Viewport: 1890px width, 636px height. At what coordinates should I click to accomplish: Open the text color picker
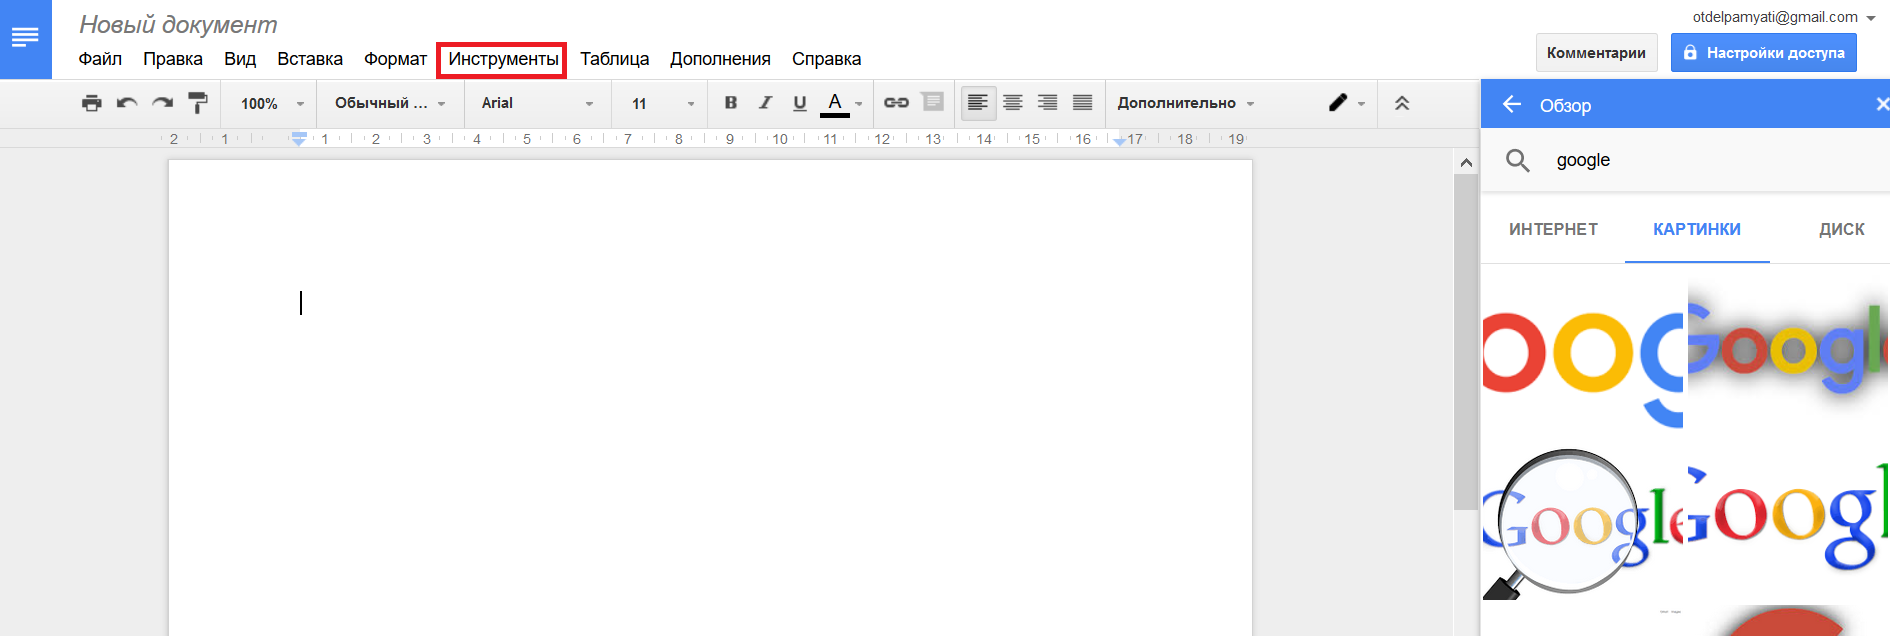pos(835,104)
